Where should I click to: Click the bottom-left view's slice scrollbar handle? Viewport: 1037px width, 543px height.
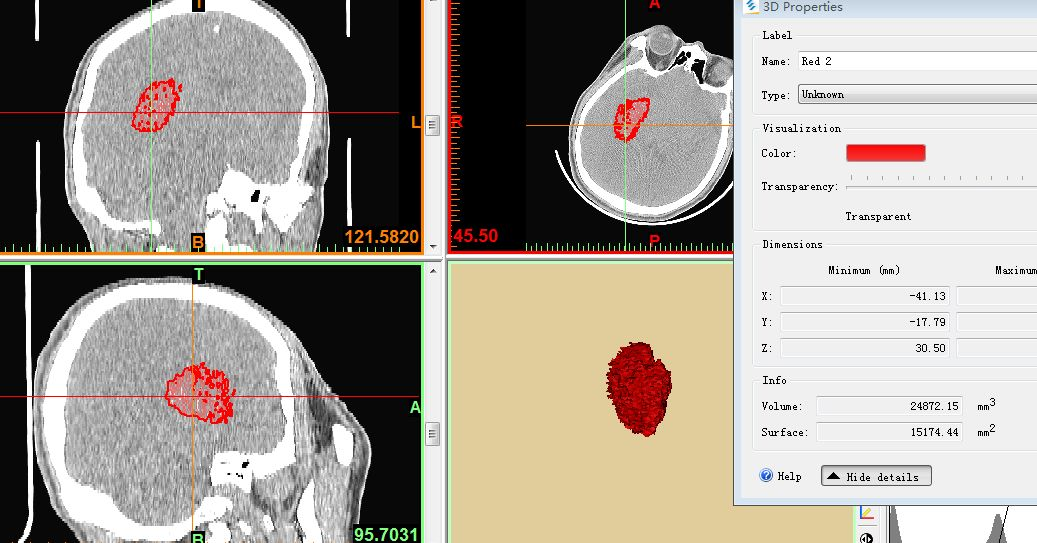(432, 433)
